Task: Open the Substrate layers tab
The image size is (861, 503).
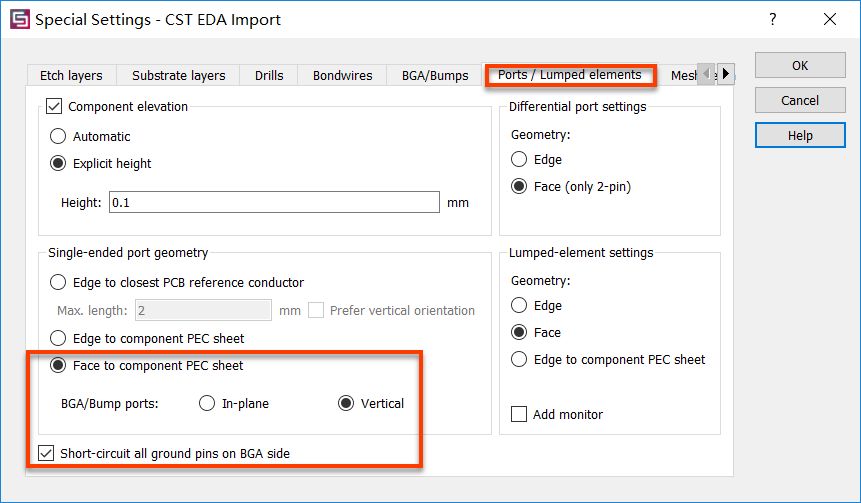Action: (x=178, y=75)
